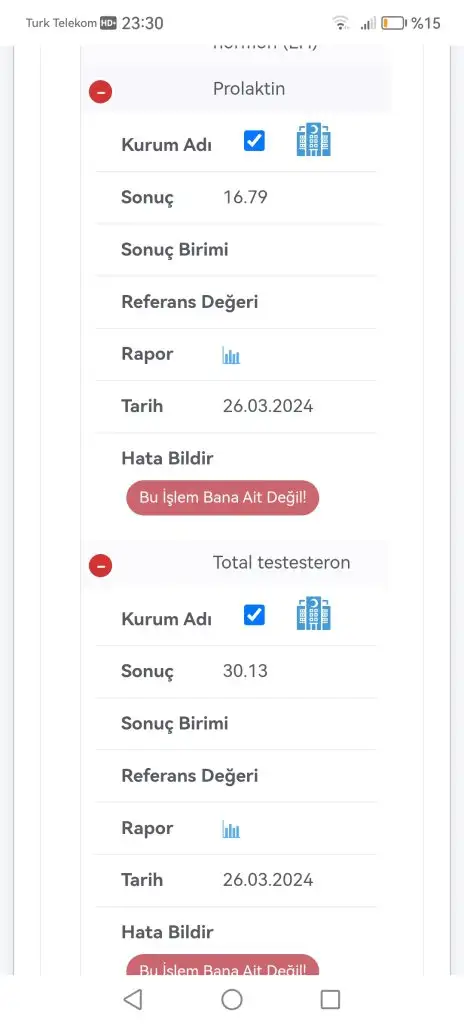Open the Prolaktin report chart icon
Image resolution: width=464 pixels, height=1024 pixels.
(x=231, y=356)
